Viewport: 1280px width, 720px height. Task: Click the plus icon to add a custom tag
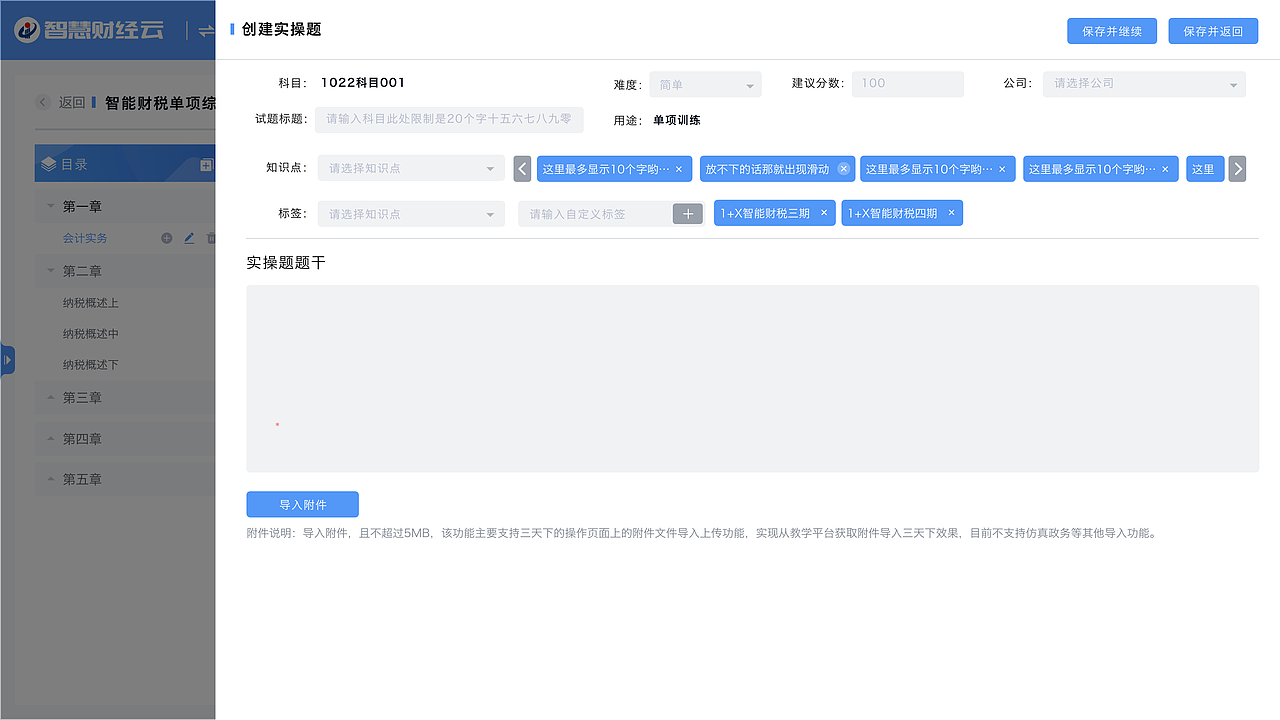[x=688, y=213]
